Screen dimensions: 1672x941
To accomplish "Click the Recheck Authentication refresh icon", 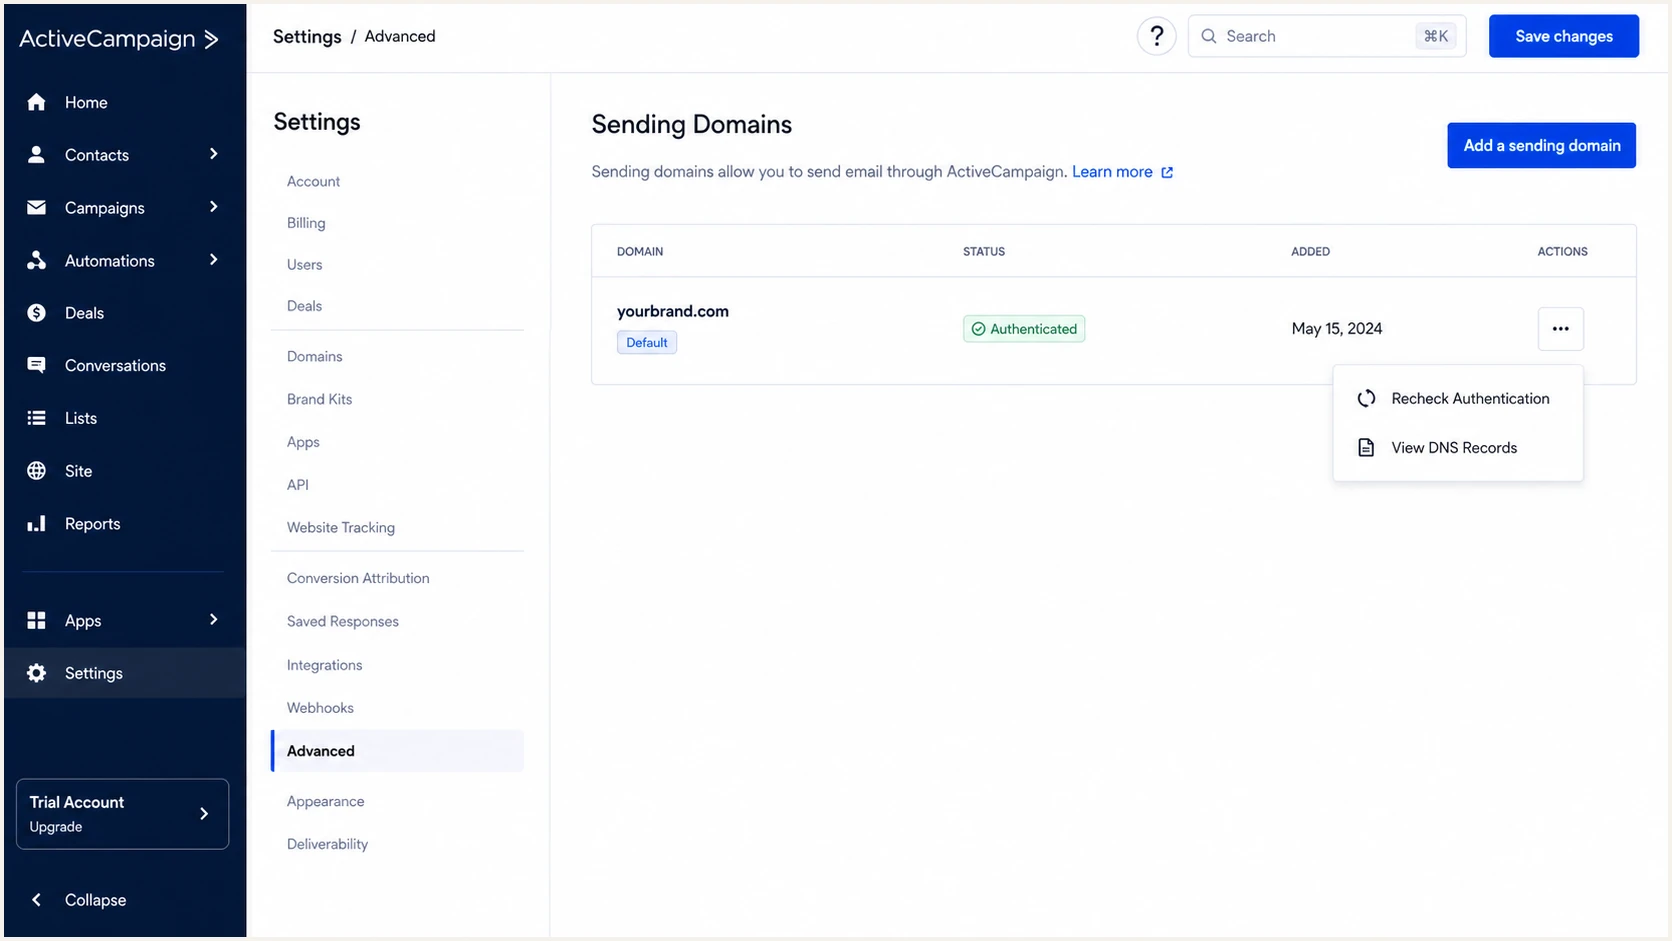I will click(x=1366, y=398).
